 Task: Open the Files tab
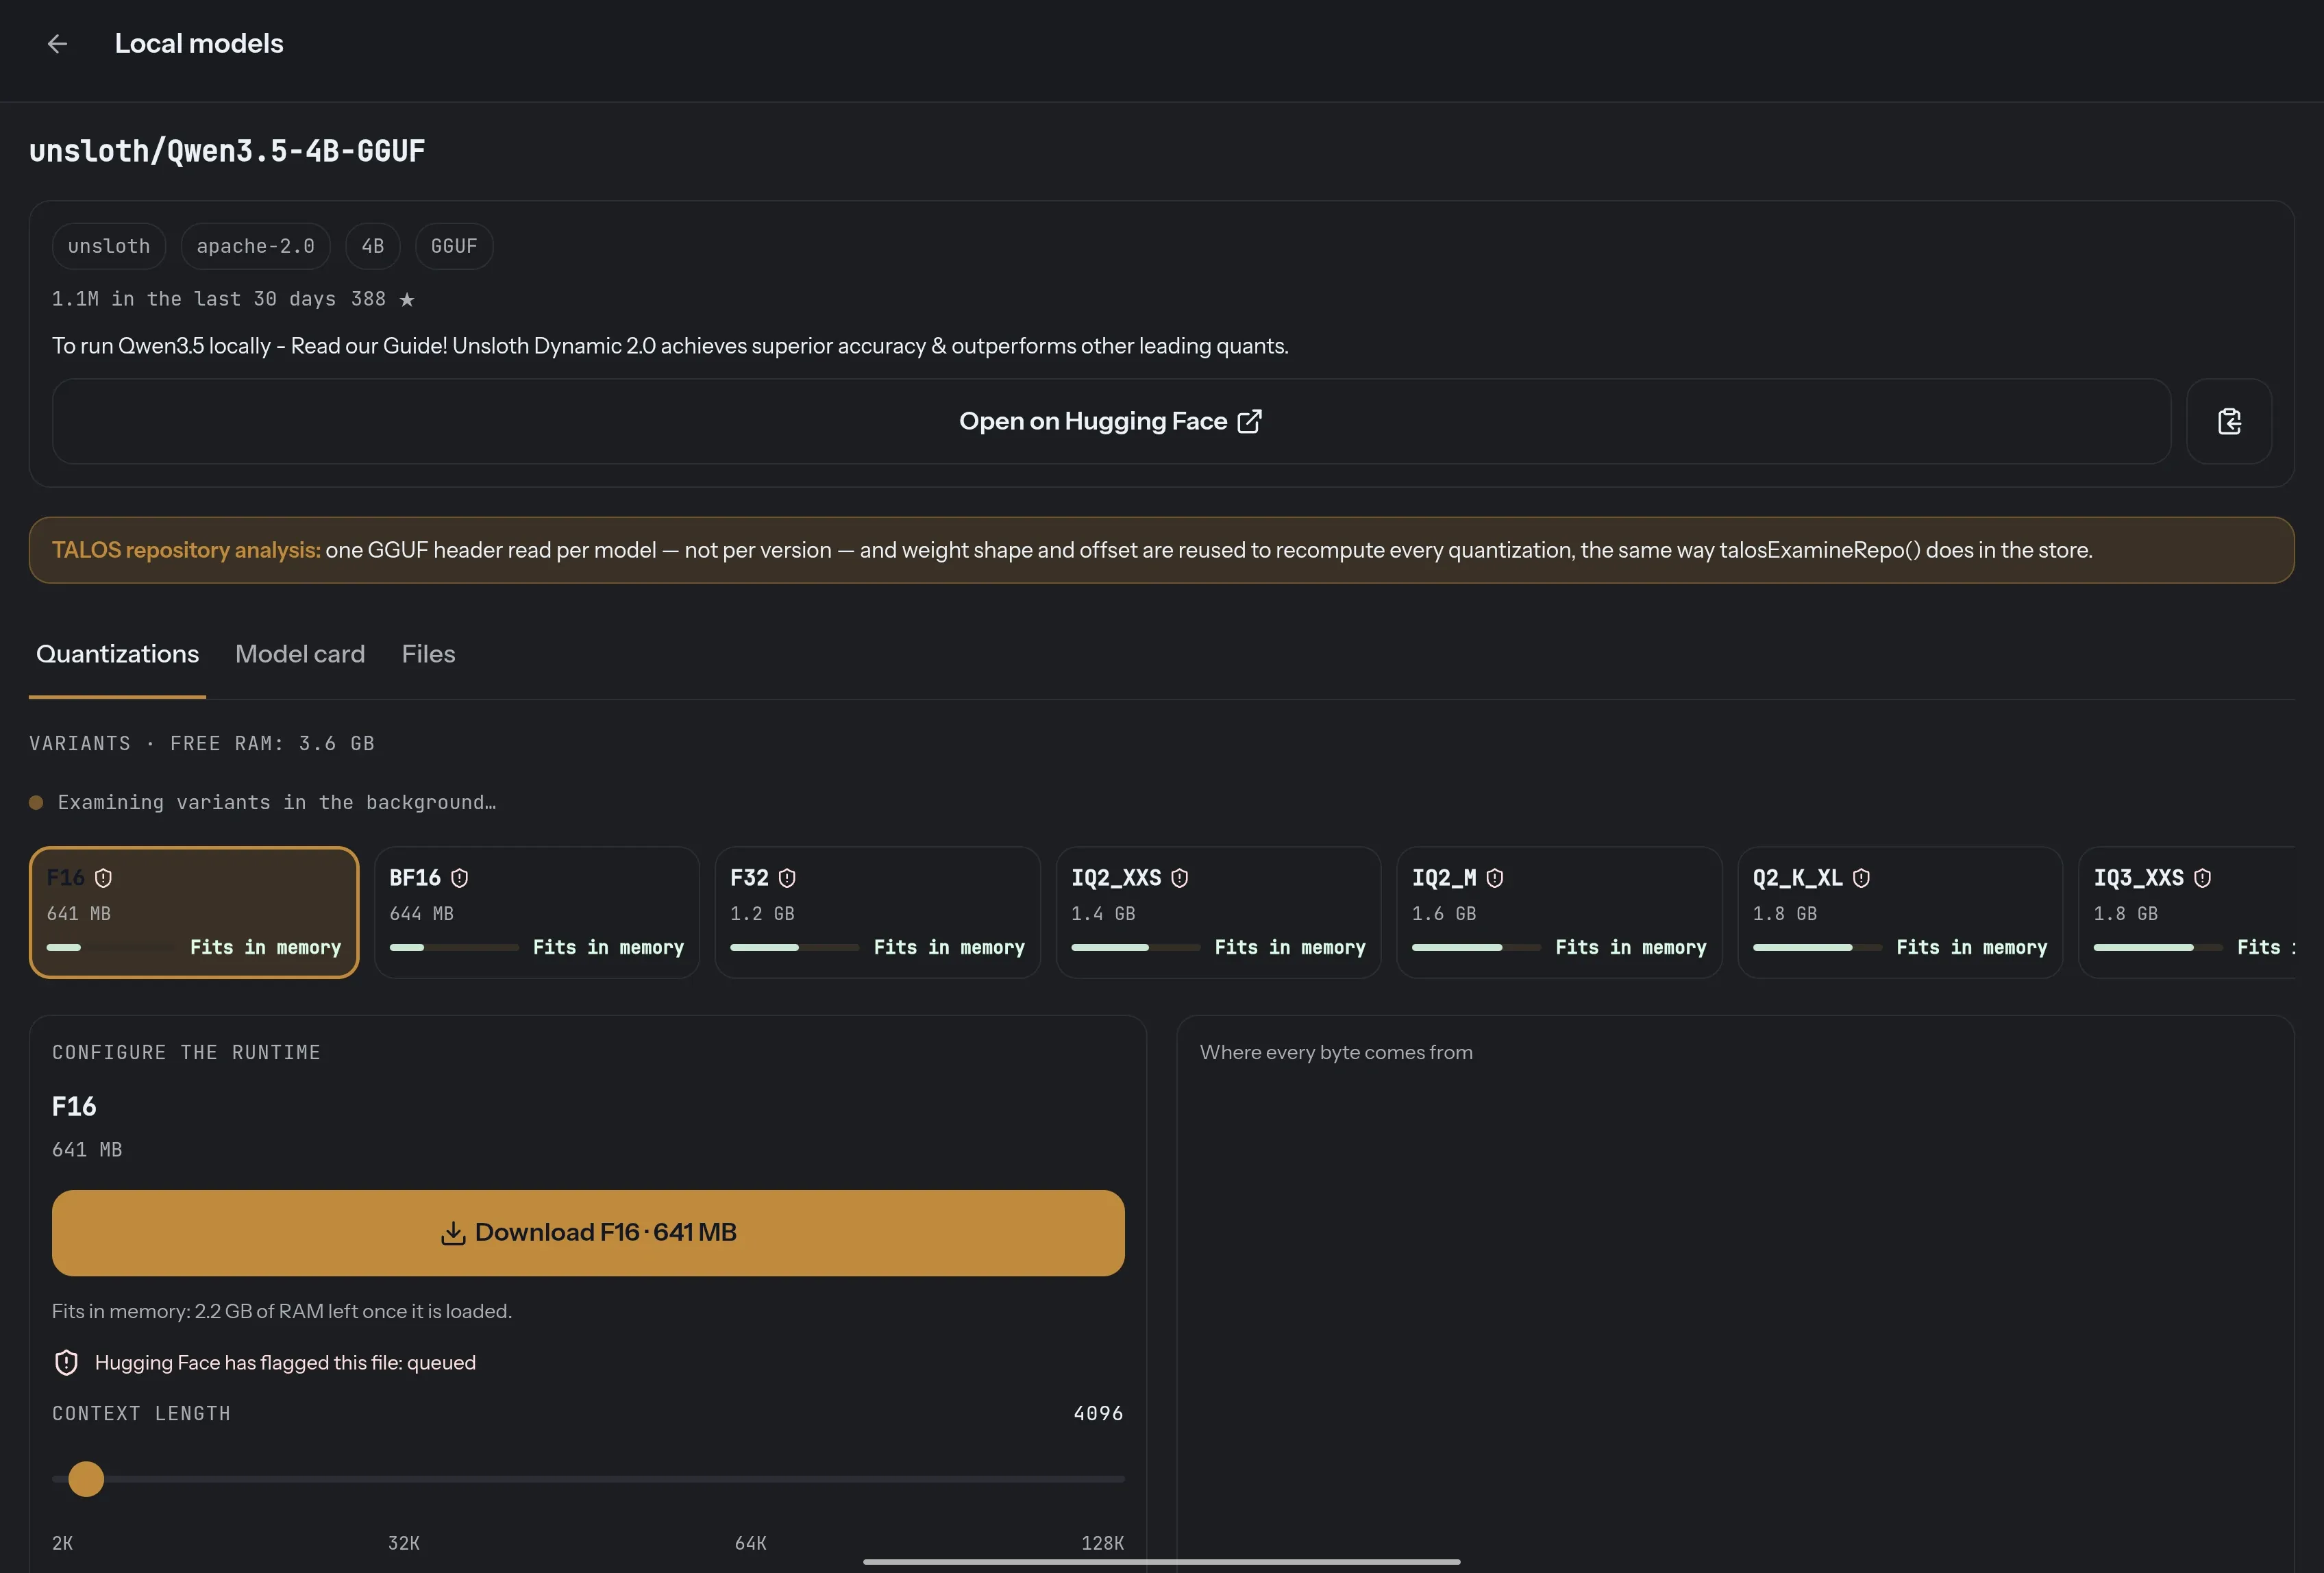click(428, 654)
